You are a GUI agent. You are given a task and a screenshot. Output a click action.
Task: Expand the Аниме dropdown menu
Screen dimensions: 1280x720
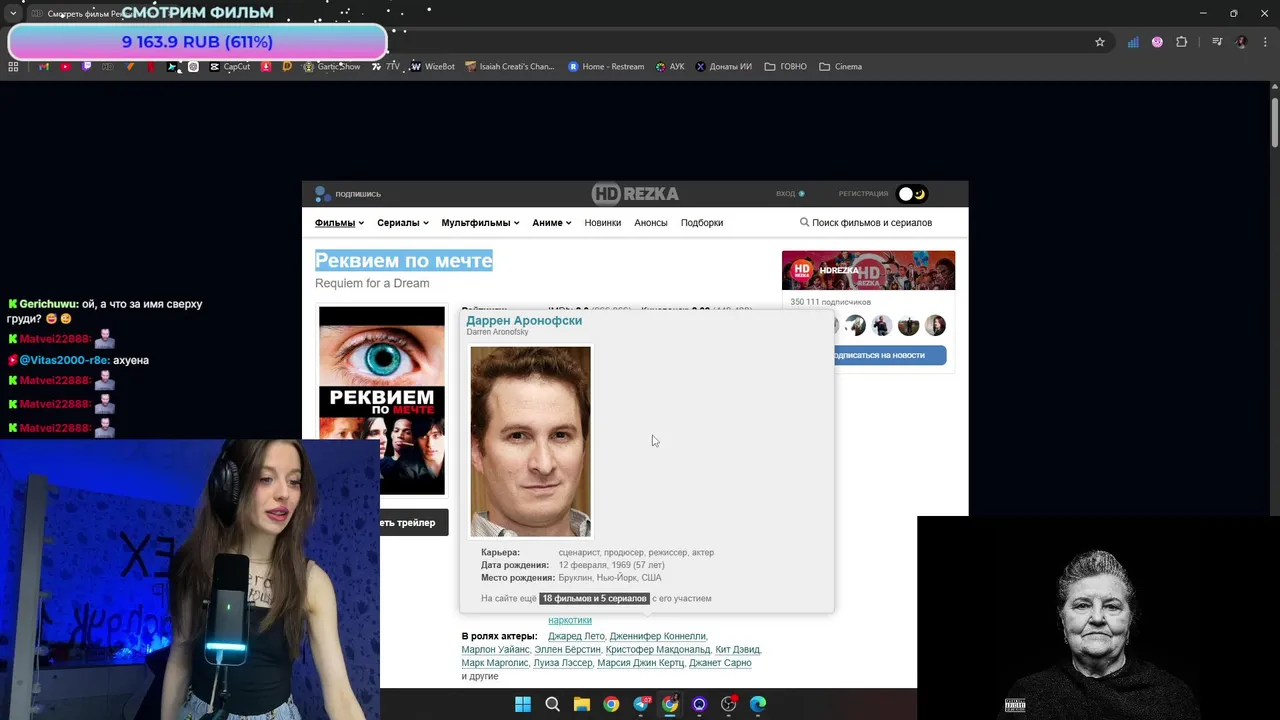[552, 223]
